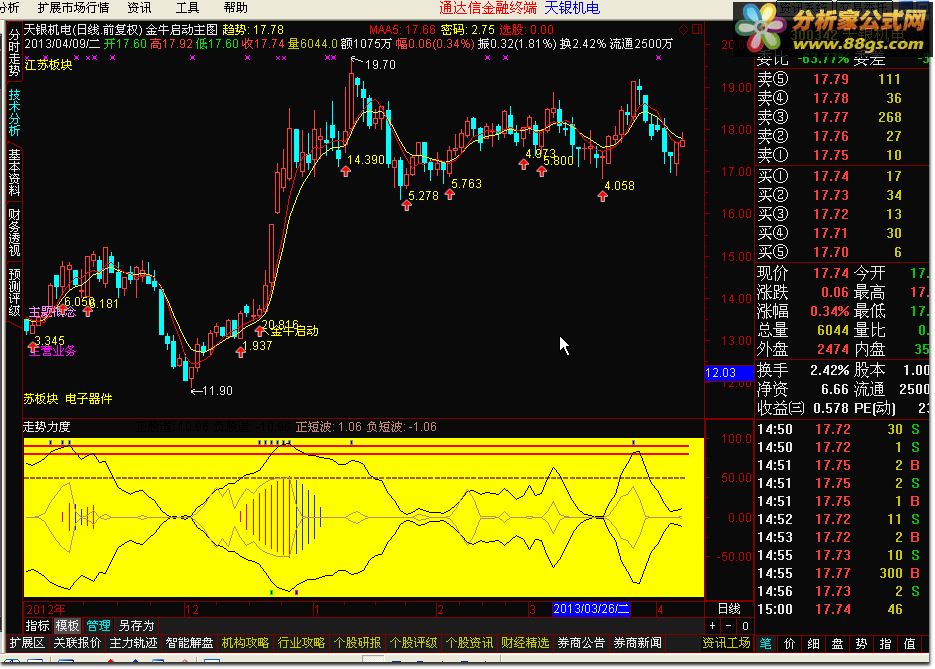Click the 15:00 17.74 trade record row

pos(843,609)
